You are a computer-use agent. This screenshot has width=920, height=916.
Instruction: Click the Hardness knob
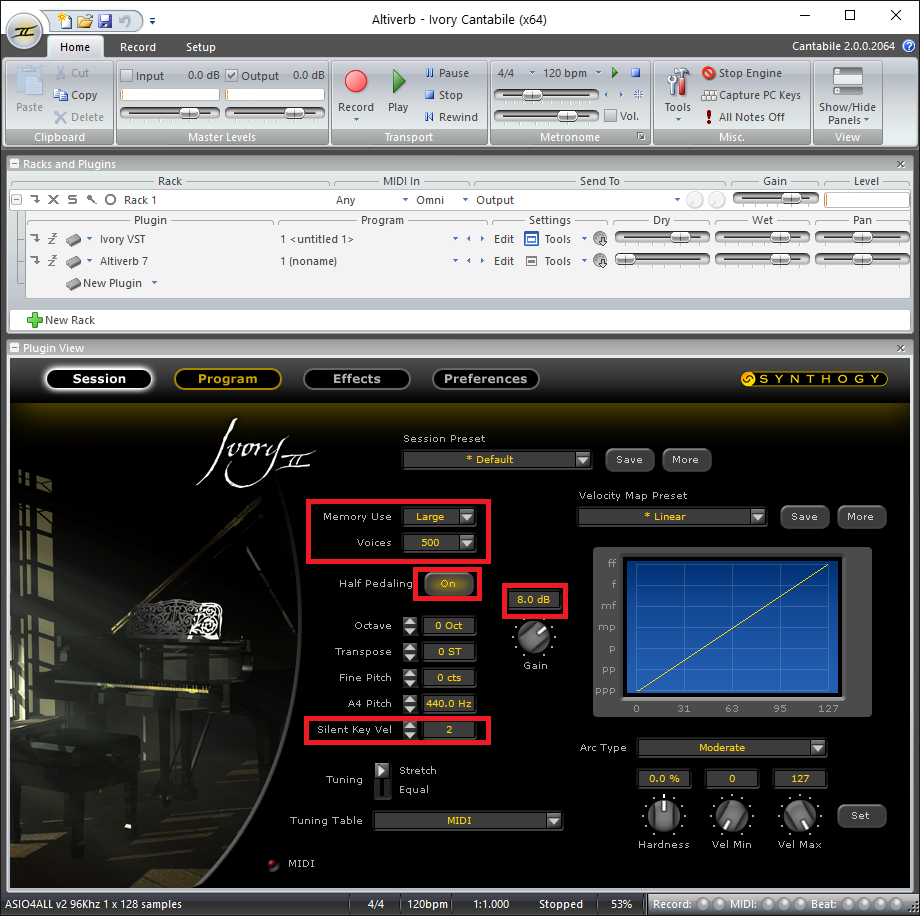664,816
